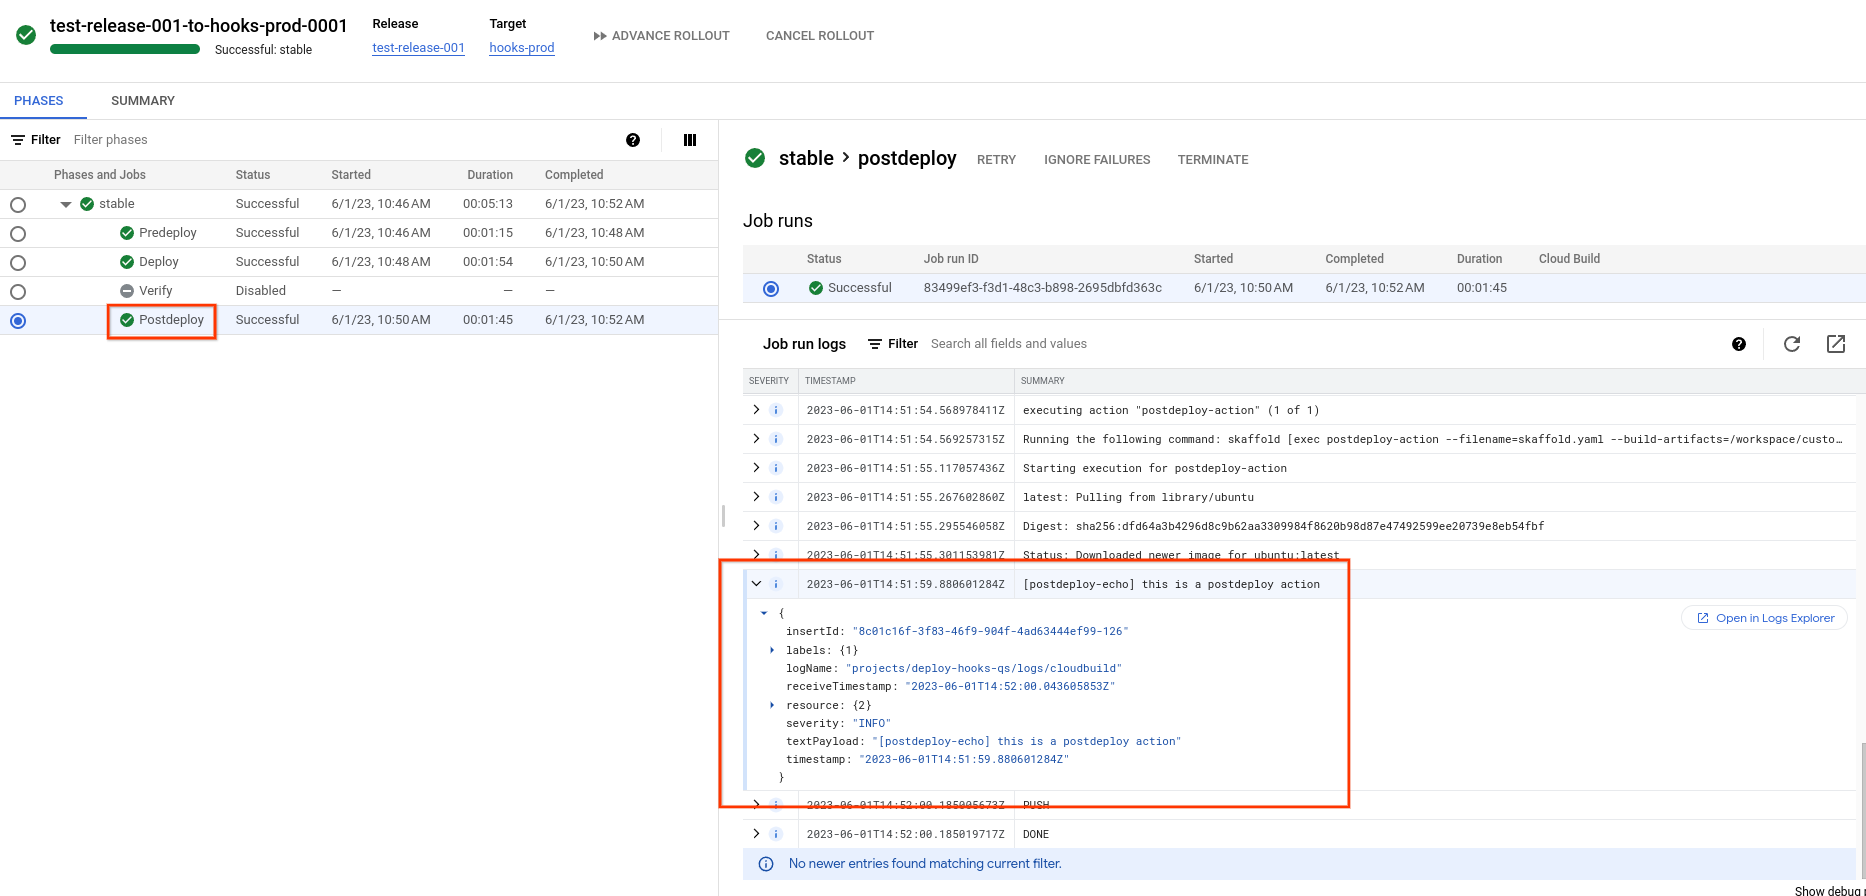
Task: Open the phases filter help icon
Action: click(x=633, y=140)
